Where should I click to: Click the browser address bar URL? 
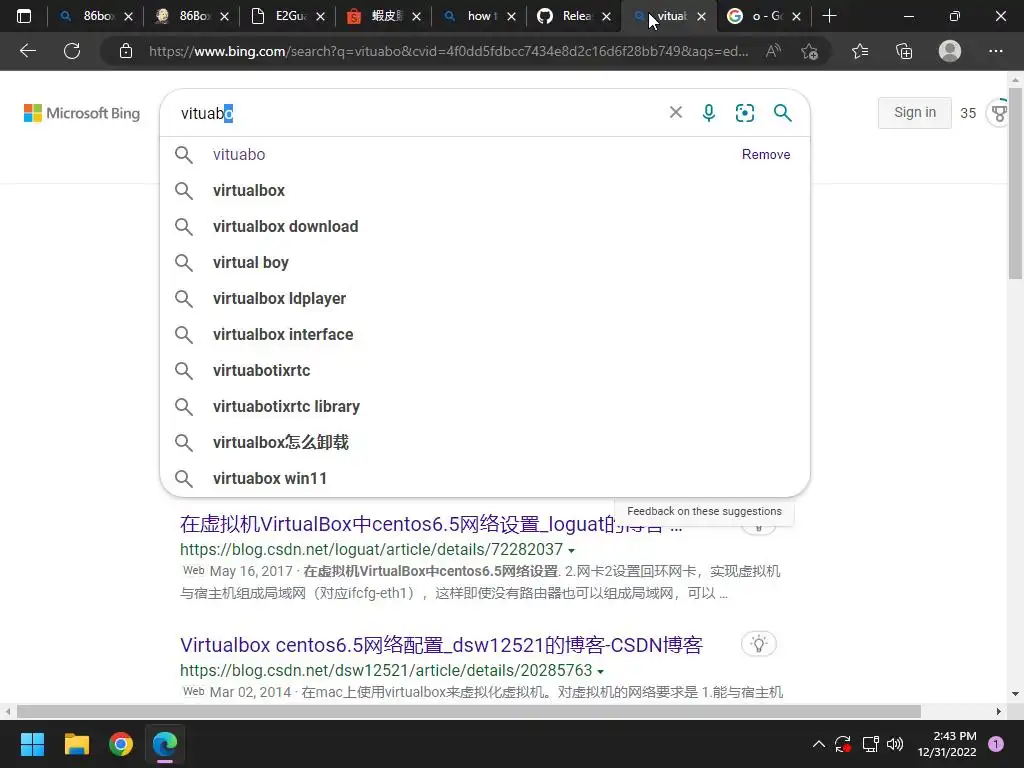[x=448, y=51]
